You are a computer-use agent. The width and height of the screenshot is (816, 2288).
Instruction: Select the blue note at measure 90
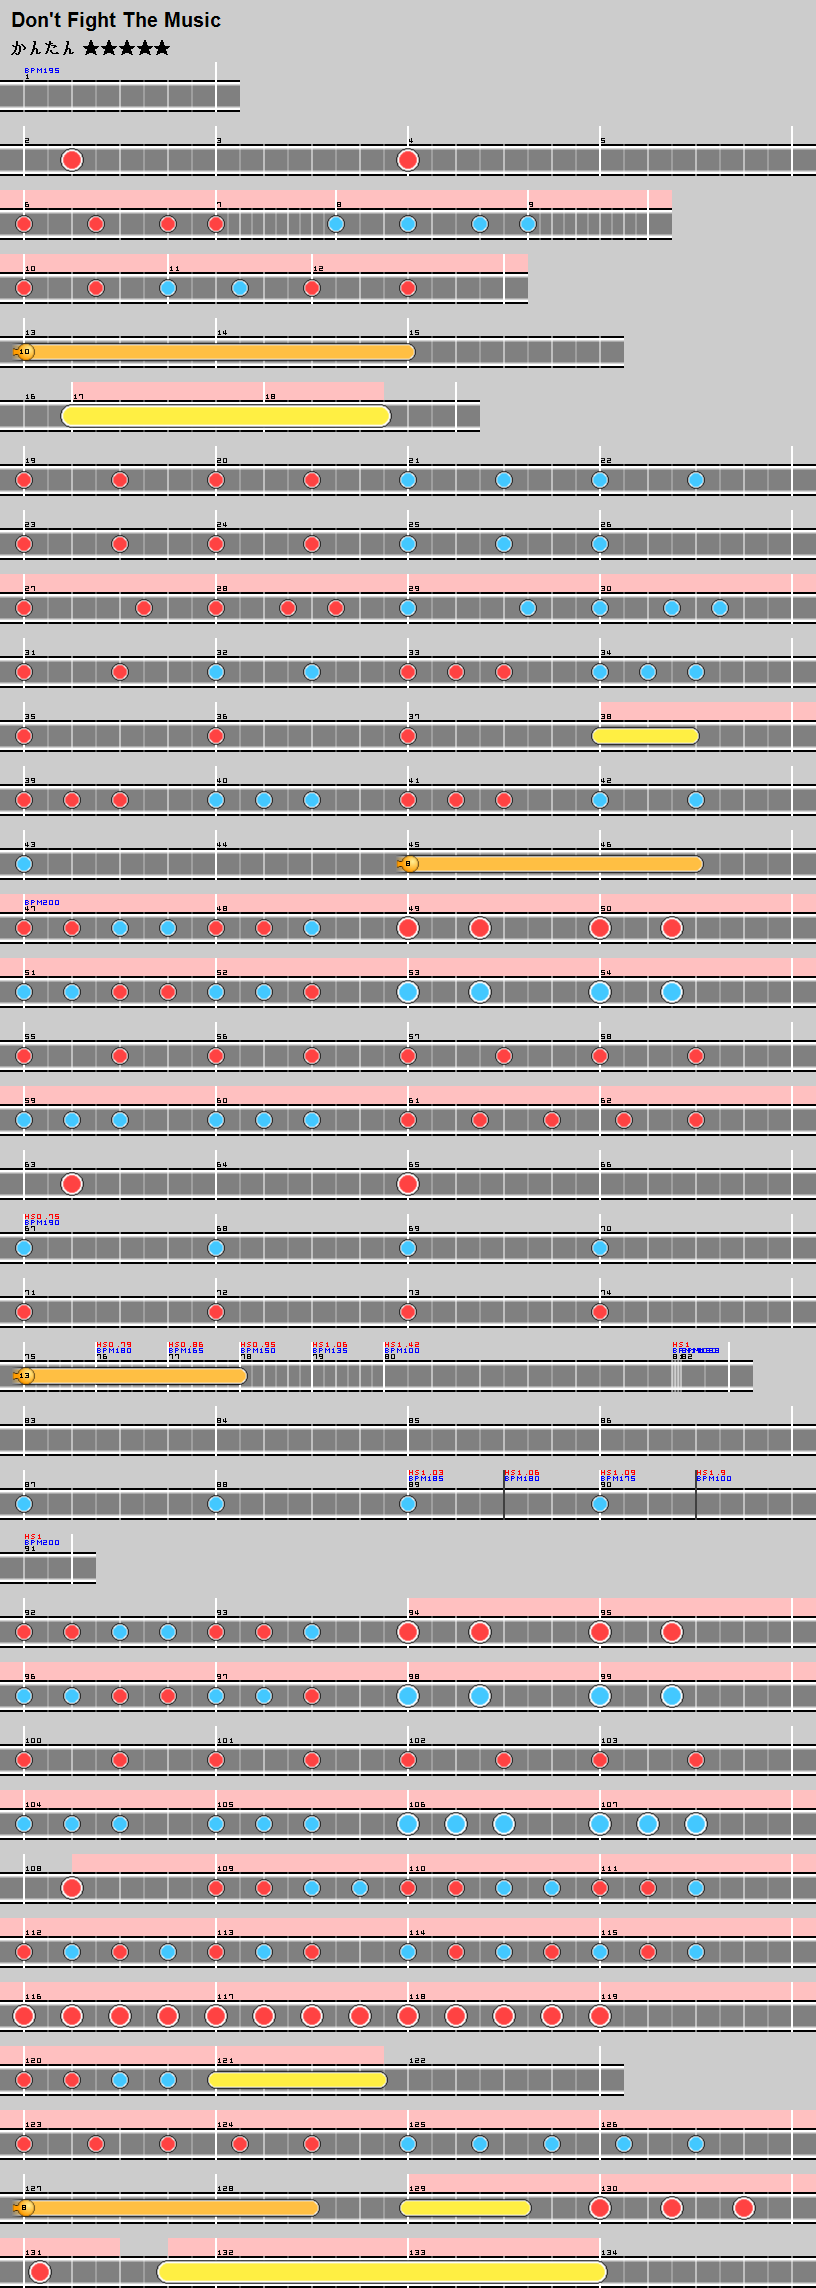(x=600, y=1504)
